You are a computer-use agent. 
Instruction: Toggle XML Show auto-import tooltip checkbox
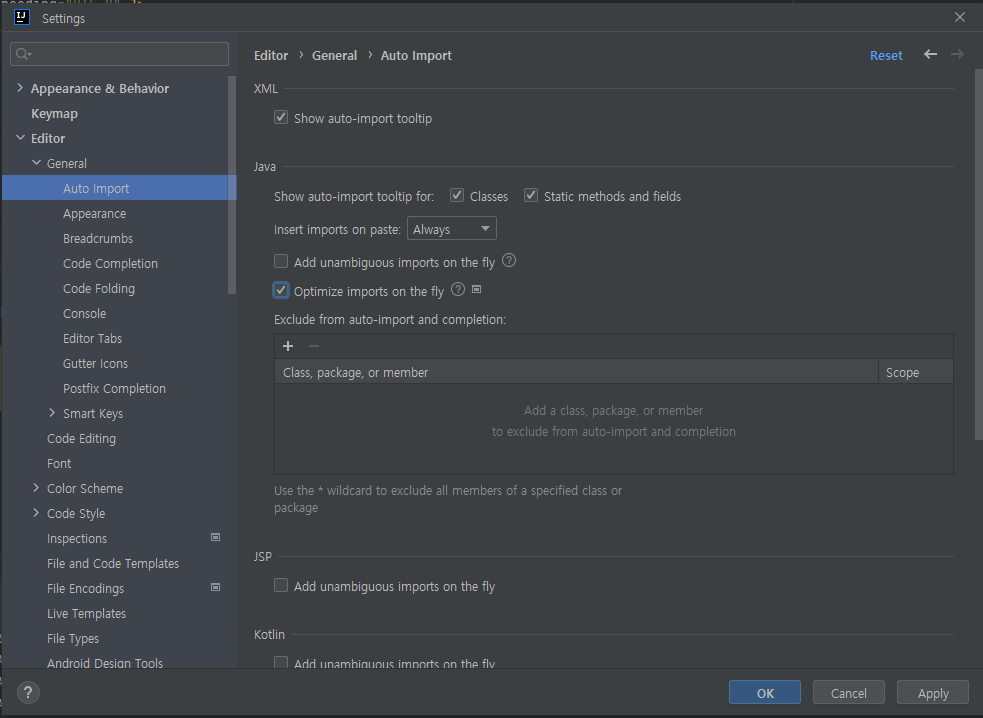tap(281, 117)
